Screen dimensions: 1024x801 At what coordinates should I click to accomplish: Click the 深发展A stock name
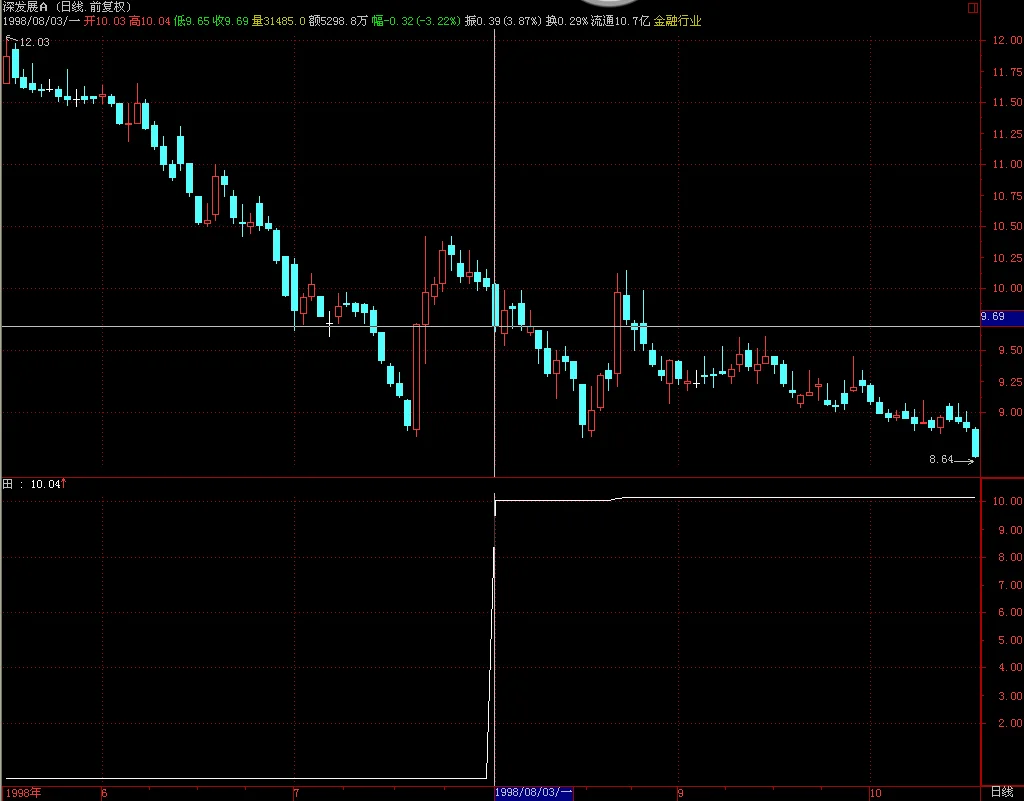[25, 7]
